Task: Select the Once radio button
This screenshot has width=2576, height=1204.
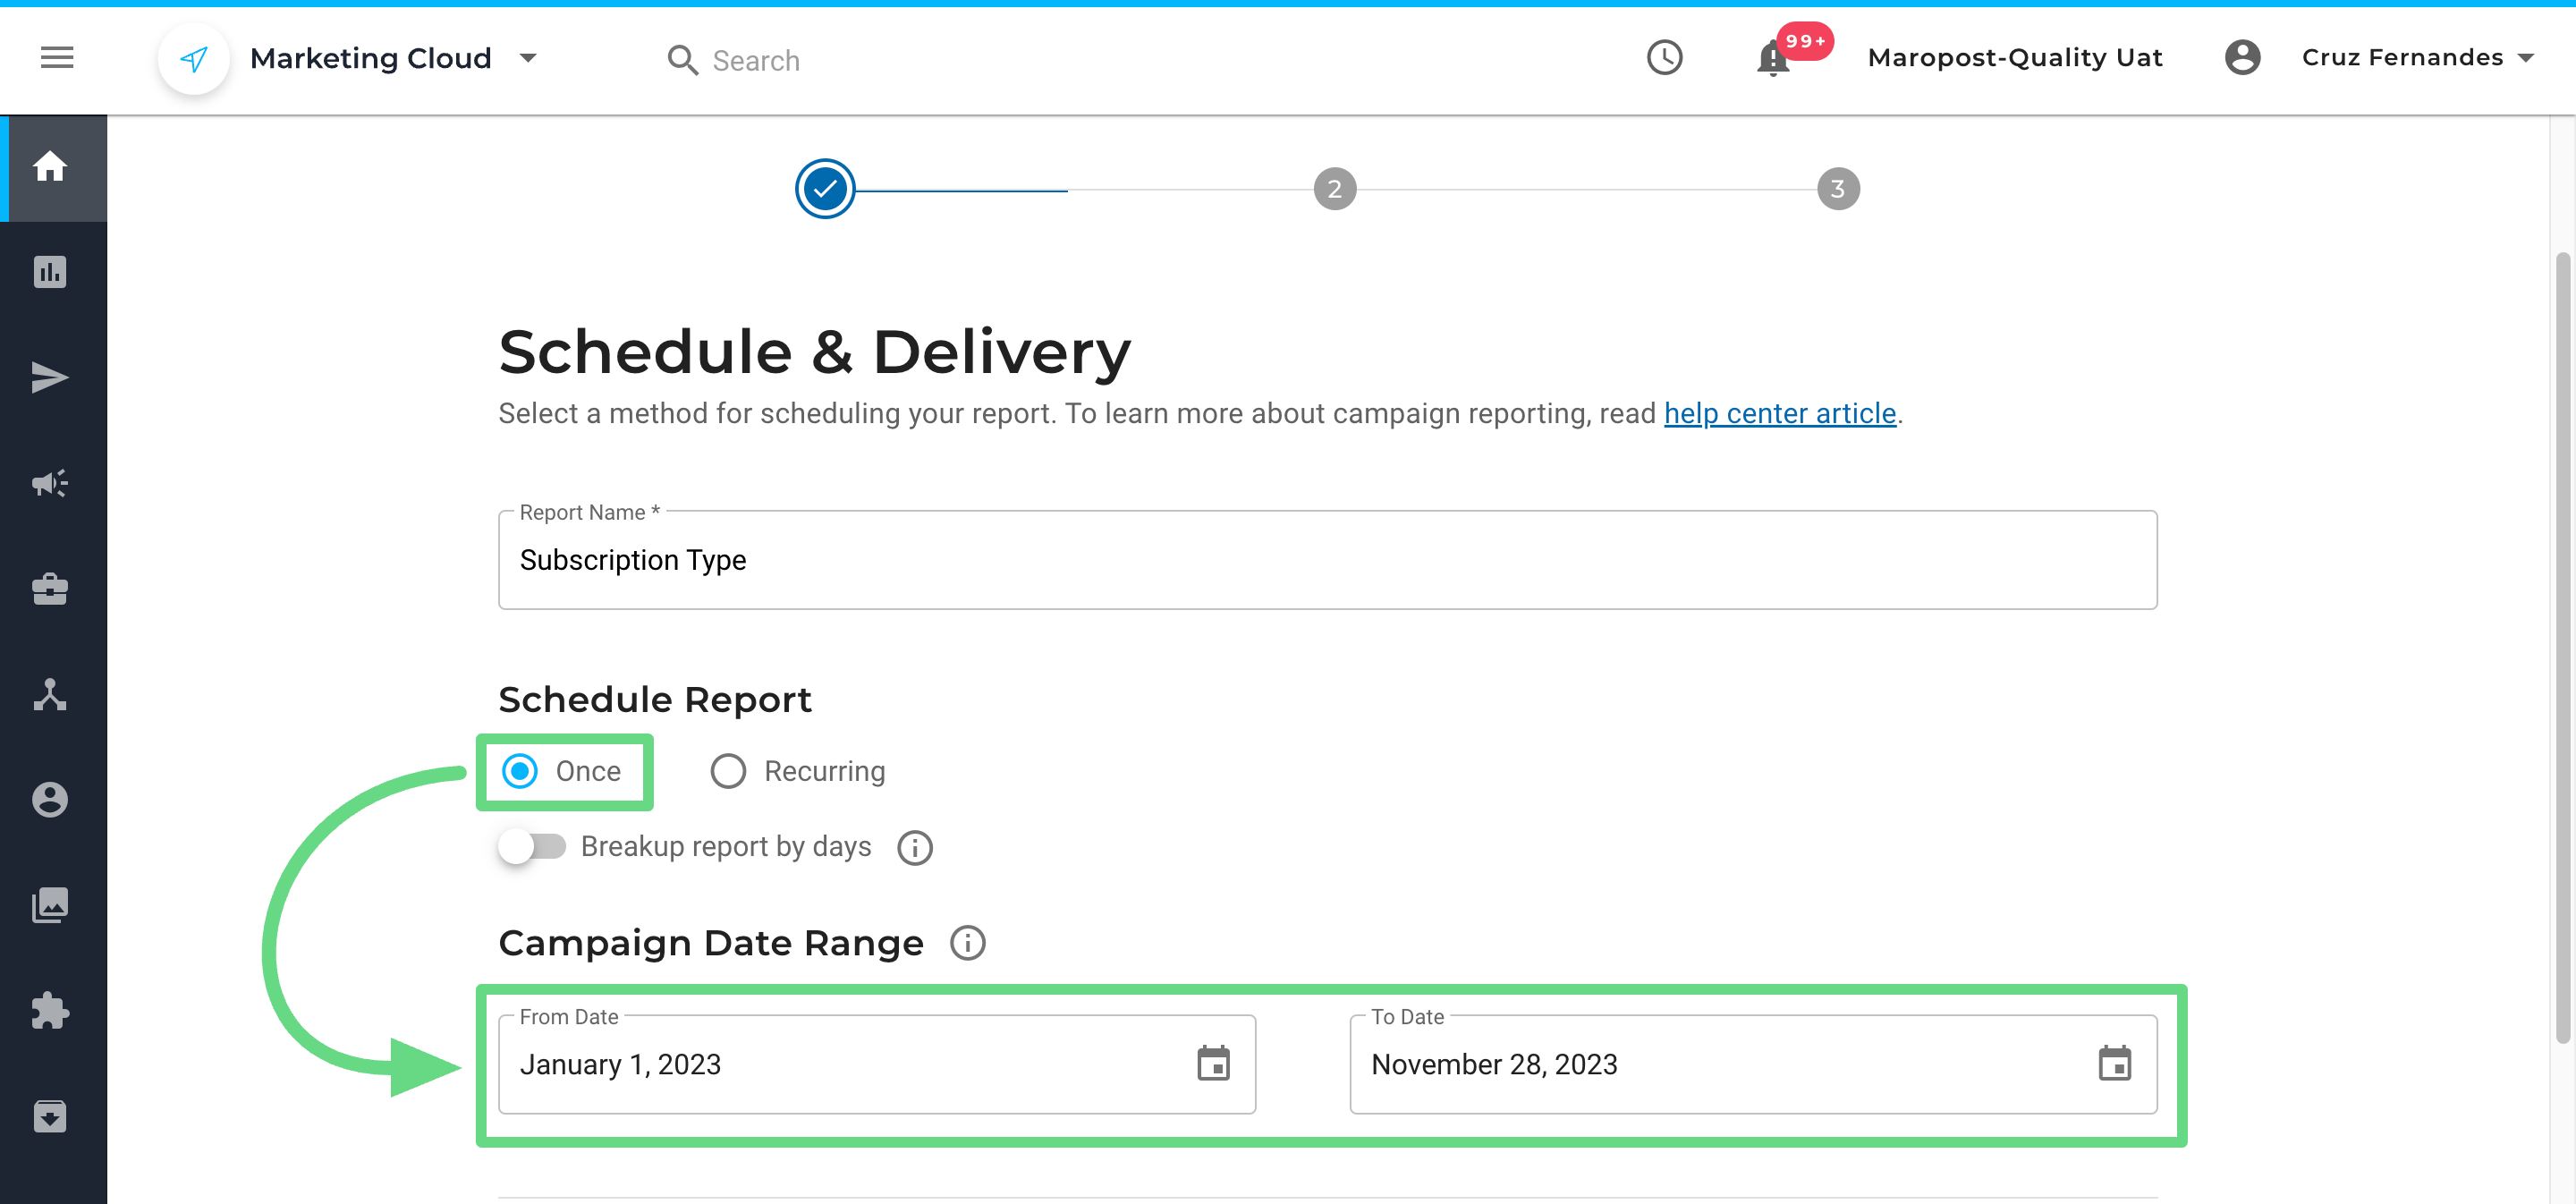Action: tap(520, 771)
